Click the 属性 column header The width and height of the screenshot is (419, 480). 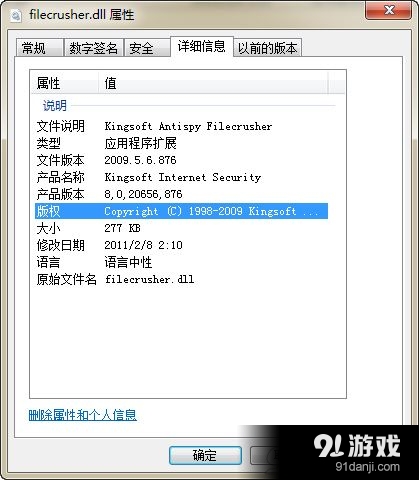point(65,83)
